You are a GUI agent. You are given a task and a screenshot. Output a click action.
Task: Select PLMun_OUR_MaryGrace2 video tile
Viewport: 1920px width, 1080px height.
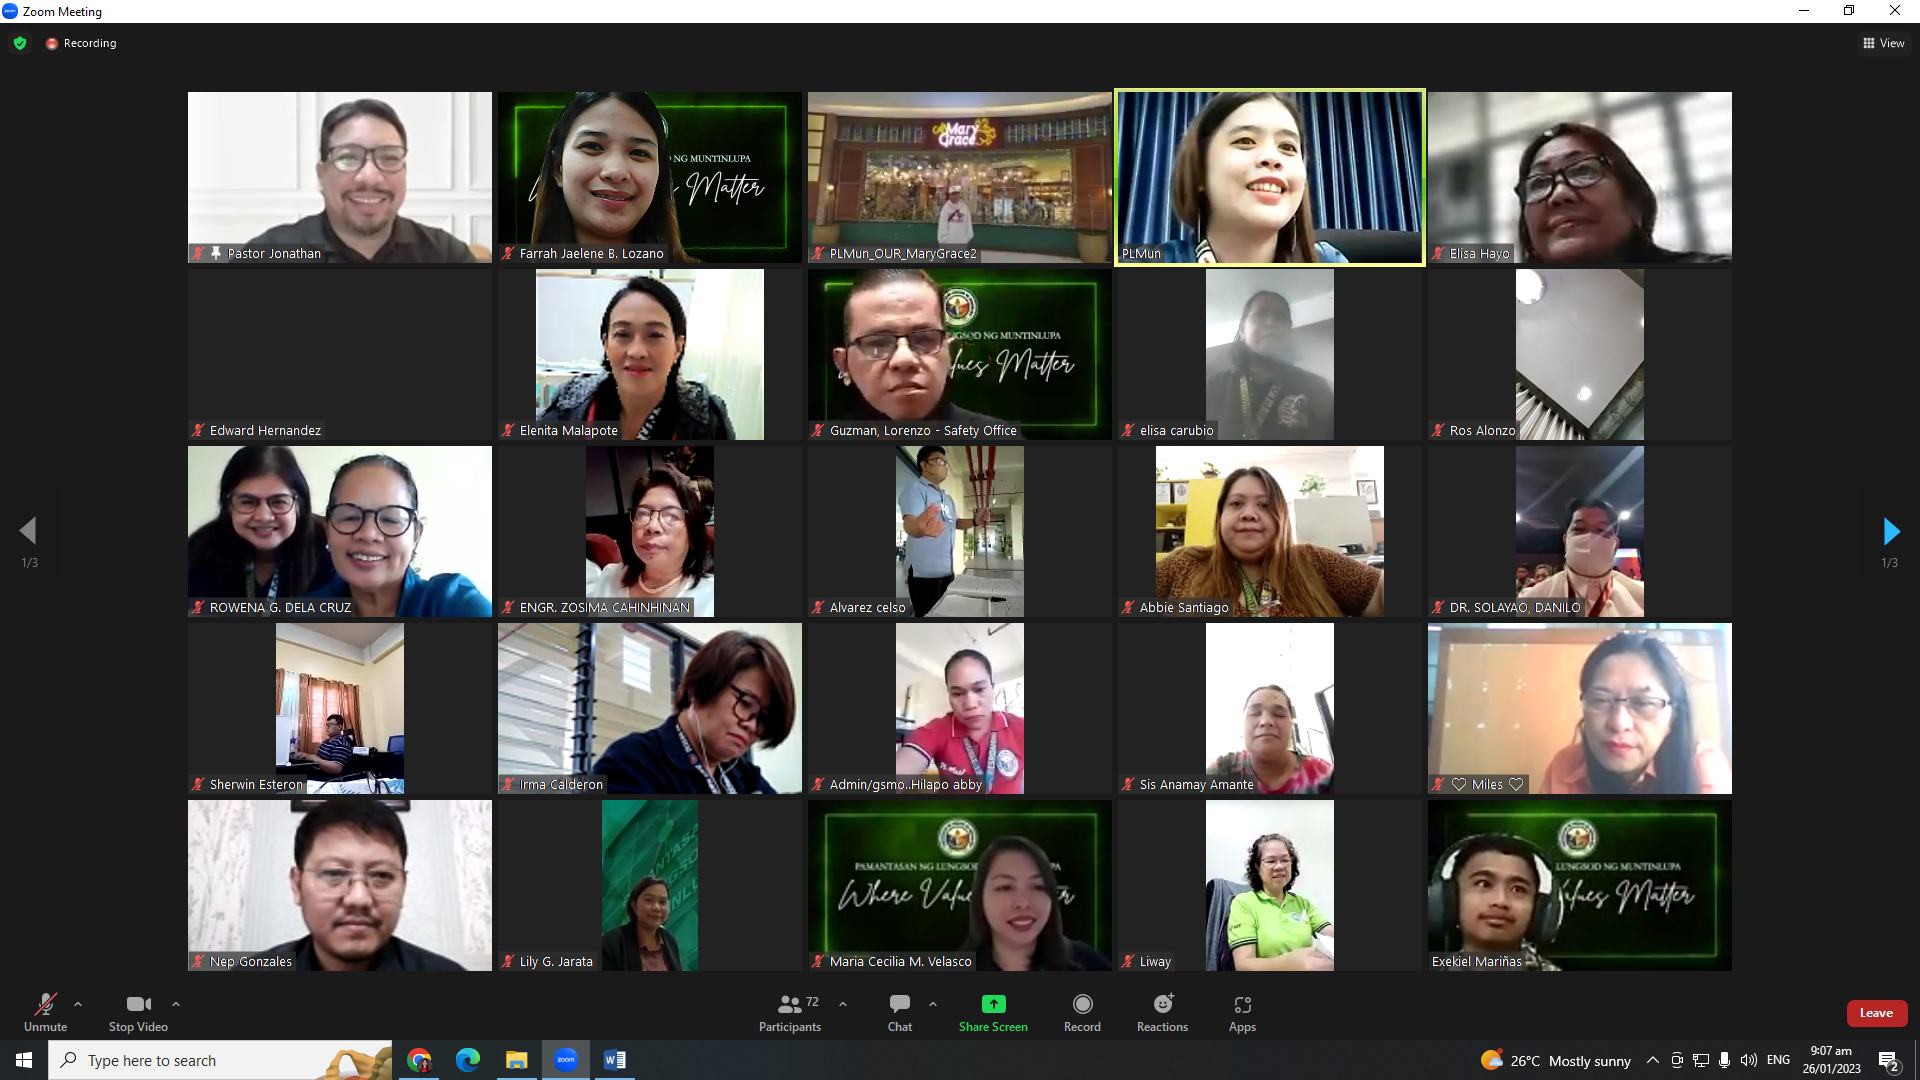(960, 177)
